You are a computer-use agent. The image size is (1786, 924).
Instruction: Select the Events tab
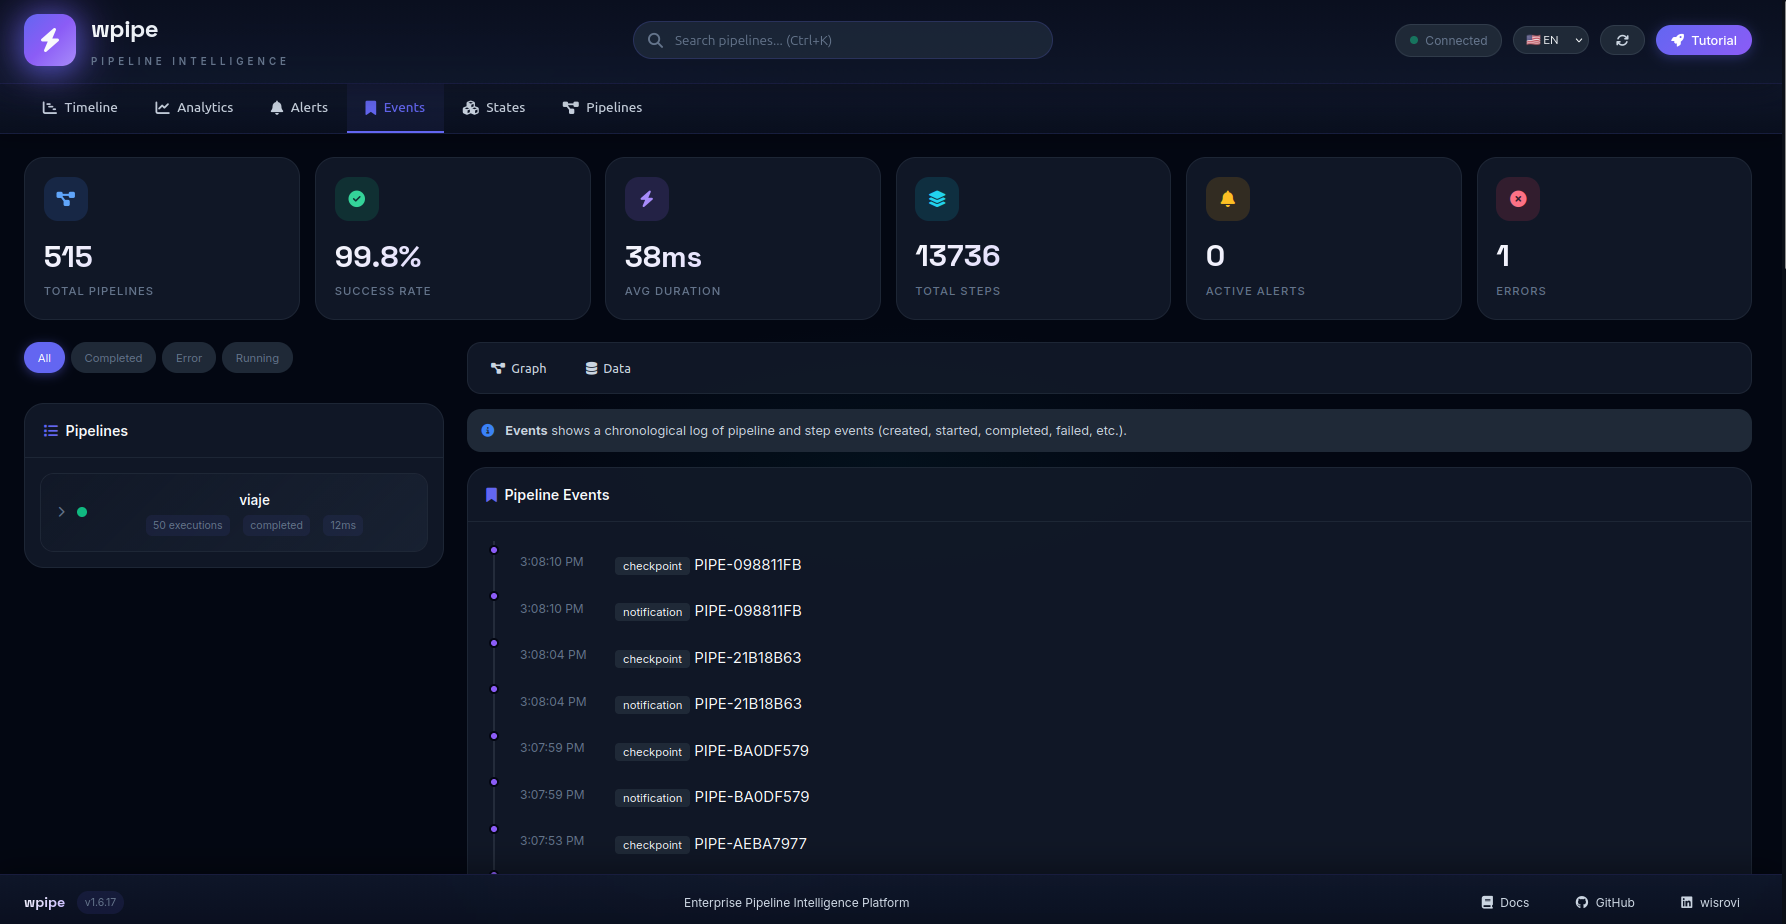click(395, 108)
